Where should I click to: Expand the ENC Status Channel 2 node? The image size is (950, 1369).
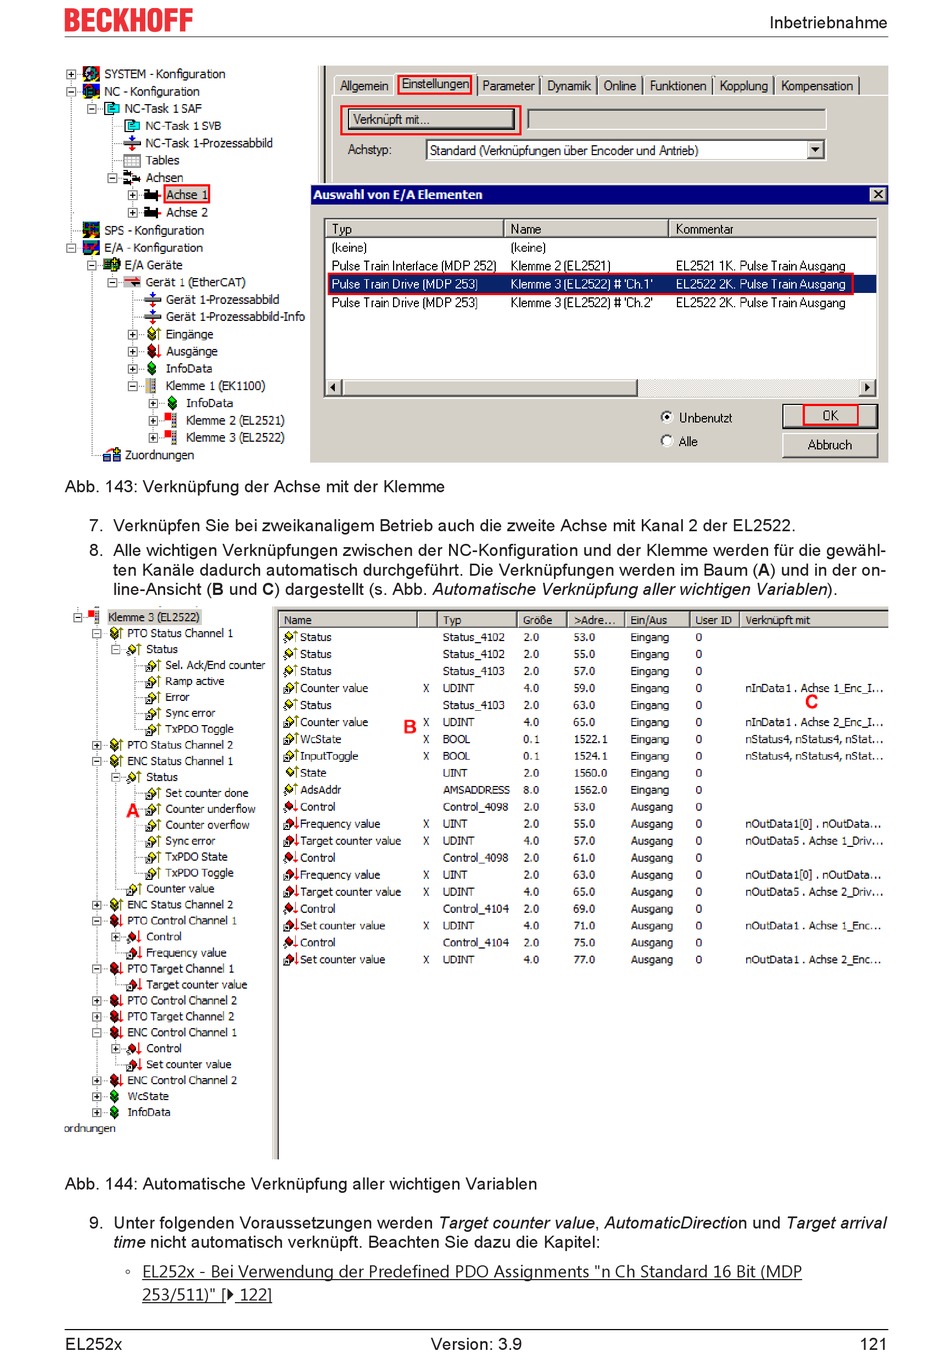click(x=97, y=905)
